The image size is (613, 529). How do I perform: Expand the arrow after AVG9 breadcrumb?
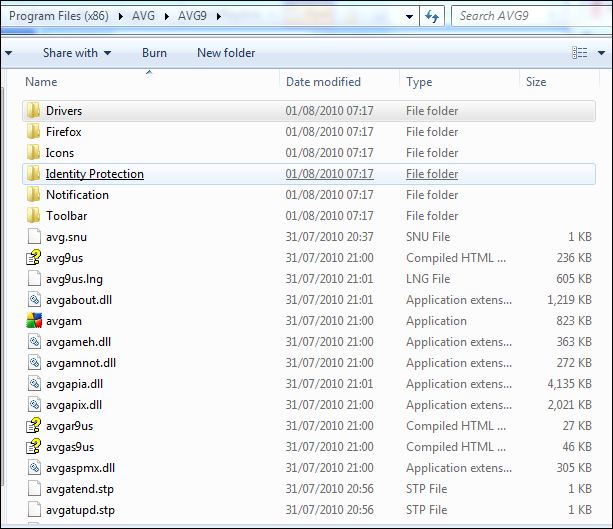click(219, 16)
